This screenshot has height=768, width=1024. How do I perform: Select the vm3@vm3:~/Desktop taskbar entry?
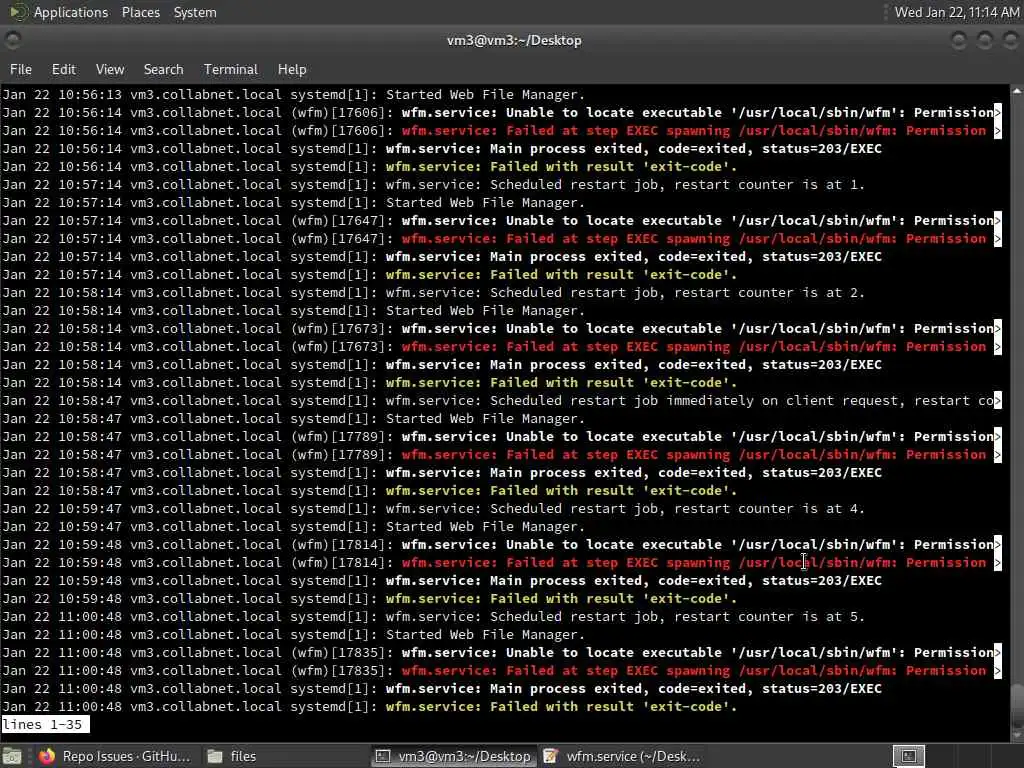point(455,756)
